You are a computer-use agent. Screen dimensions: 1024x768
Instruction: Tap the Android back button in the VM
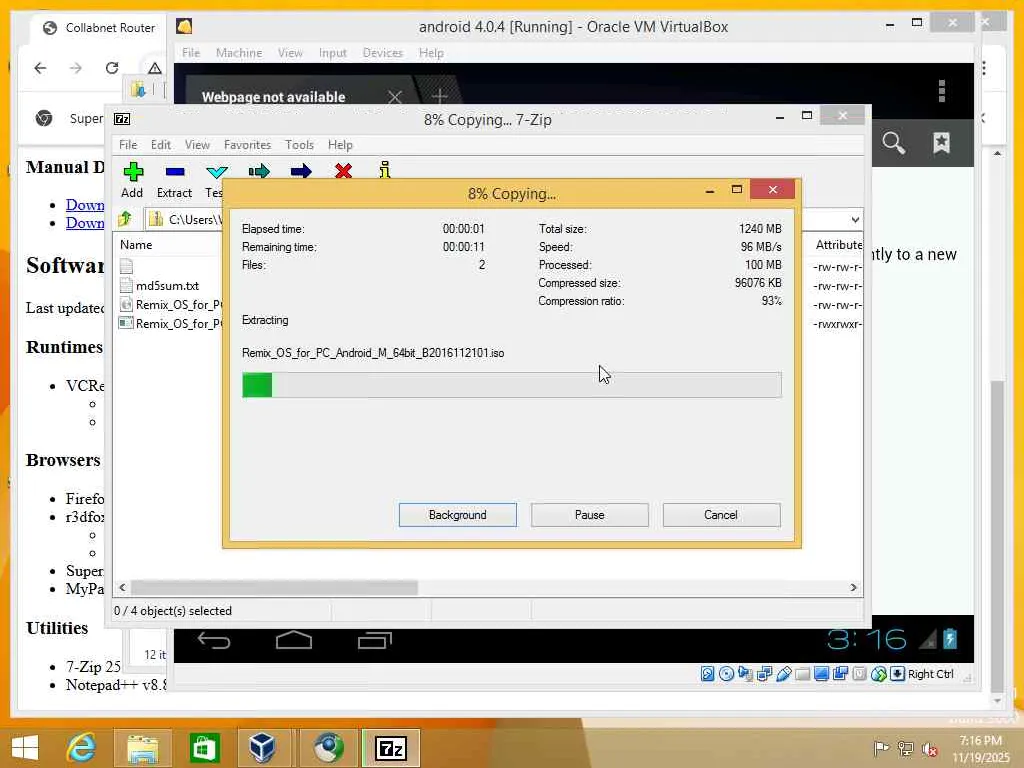tap(214, 641)
